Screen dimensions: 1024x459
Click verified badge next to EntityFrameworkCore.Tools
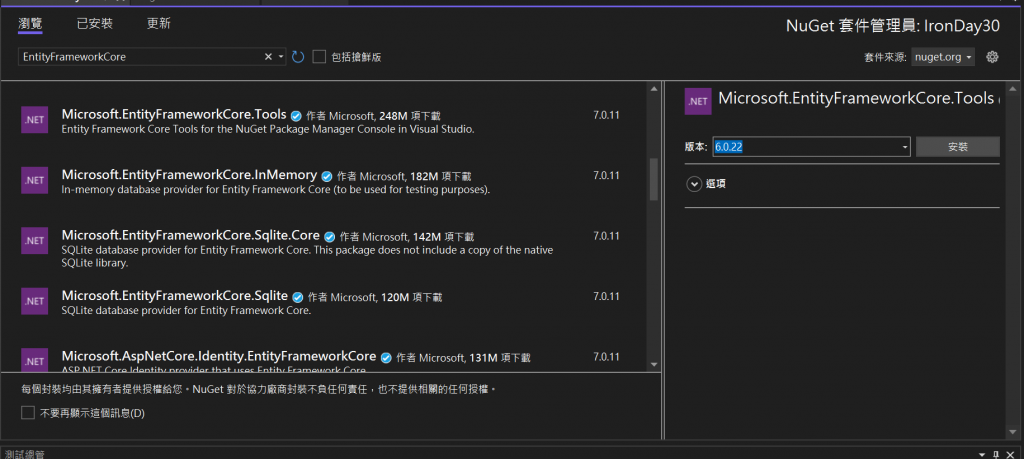296,116
